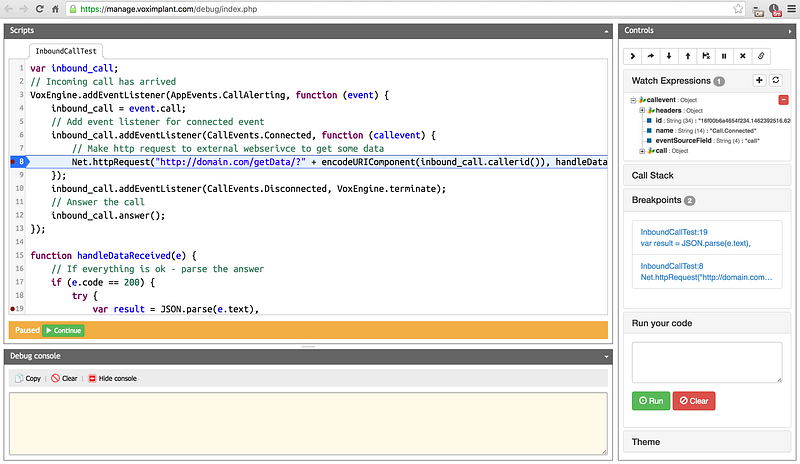
Task: Expand the call object node
Action: point(642,151)
